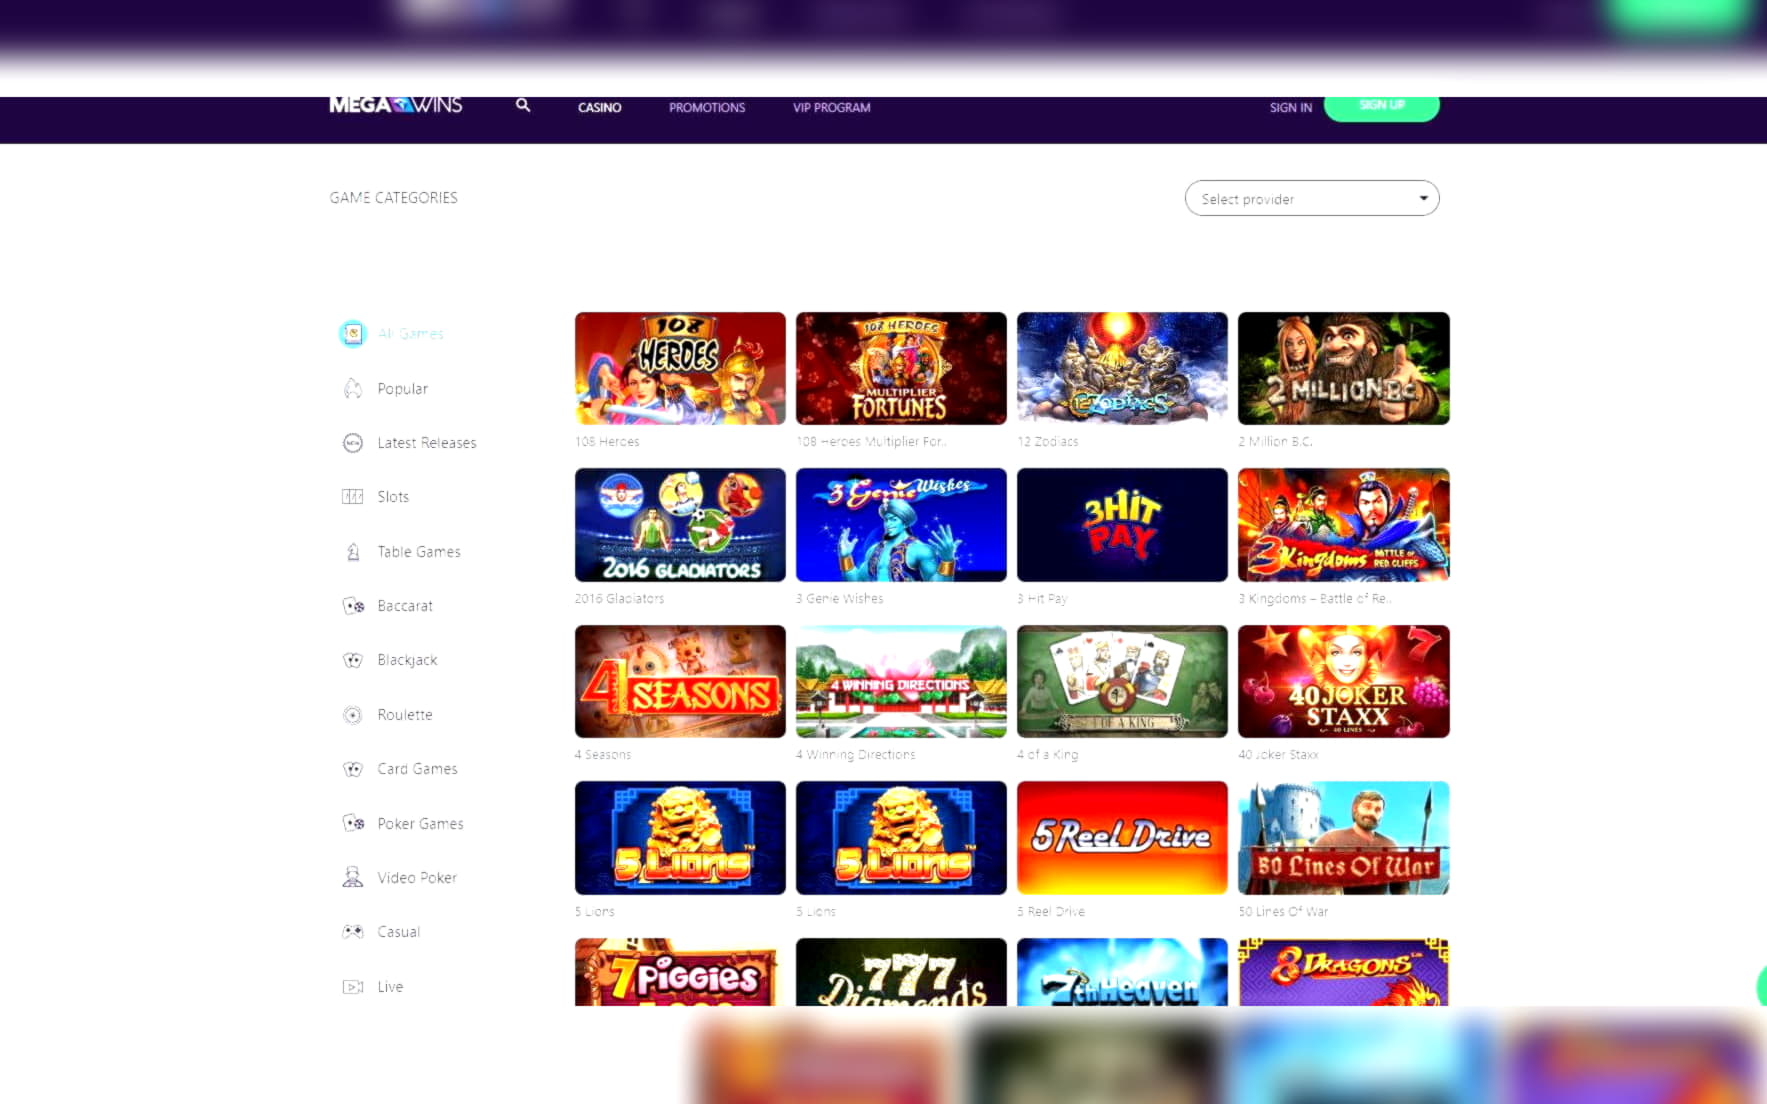Screen dimensions: 1767x1104
Task: Open the Video Poker category link
Action: 417,878
